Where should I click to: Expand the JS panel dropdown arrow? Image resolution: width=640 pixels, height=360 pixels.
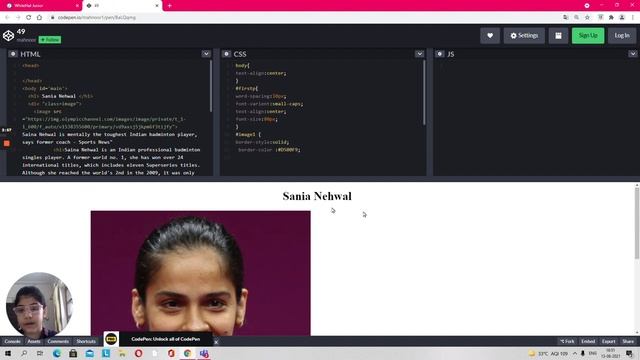[x=633, y=54]
